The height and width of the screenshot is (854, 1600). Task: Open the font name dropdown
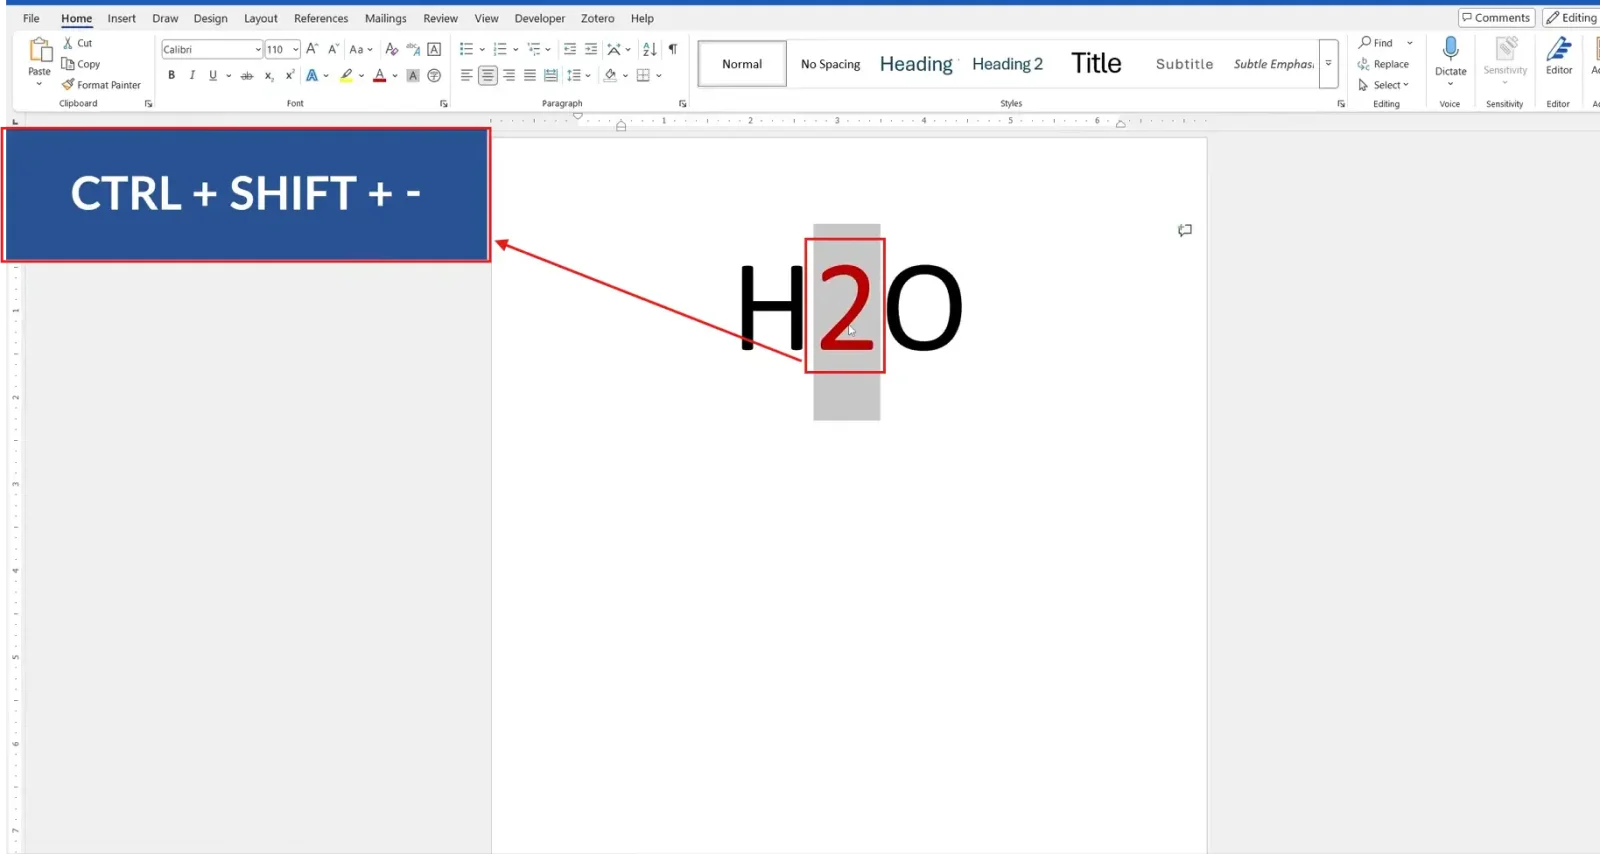[x=258, y=49]
